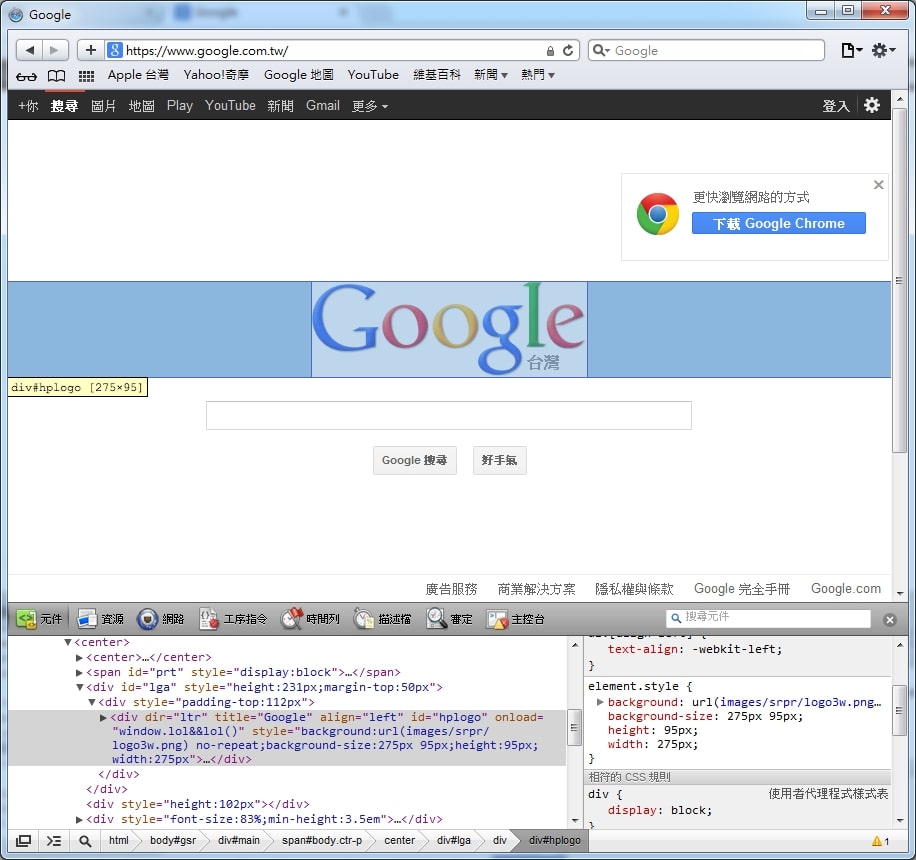
Task: Dock or undock the inspector window icon
Action: (23, 841)
